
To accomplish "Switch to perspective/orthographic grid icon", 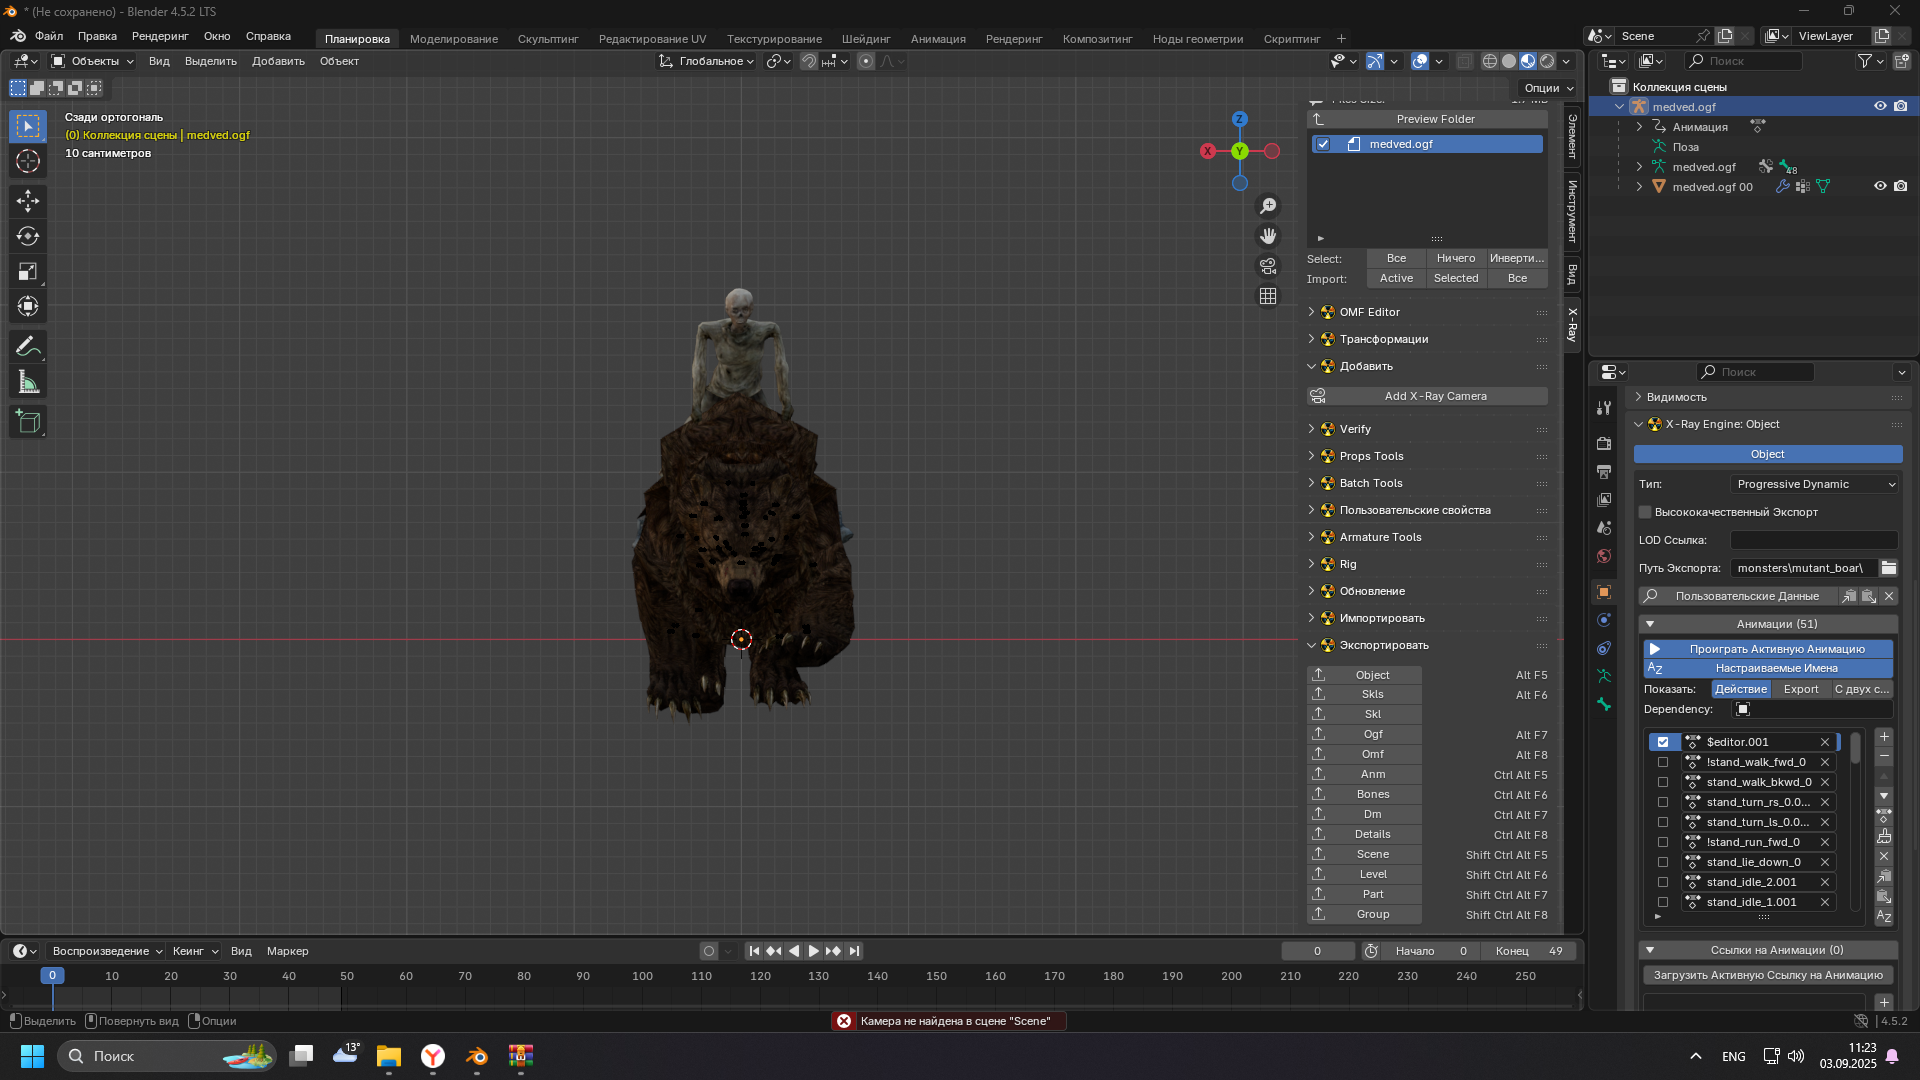I will (1268, 296).
